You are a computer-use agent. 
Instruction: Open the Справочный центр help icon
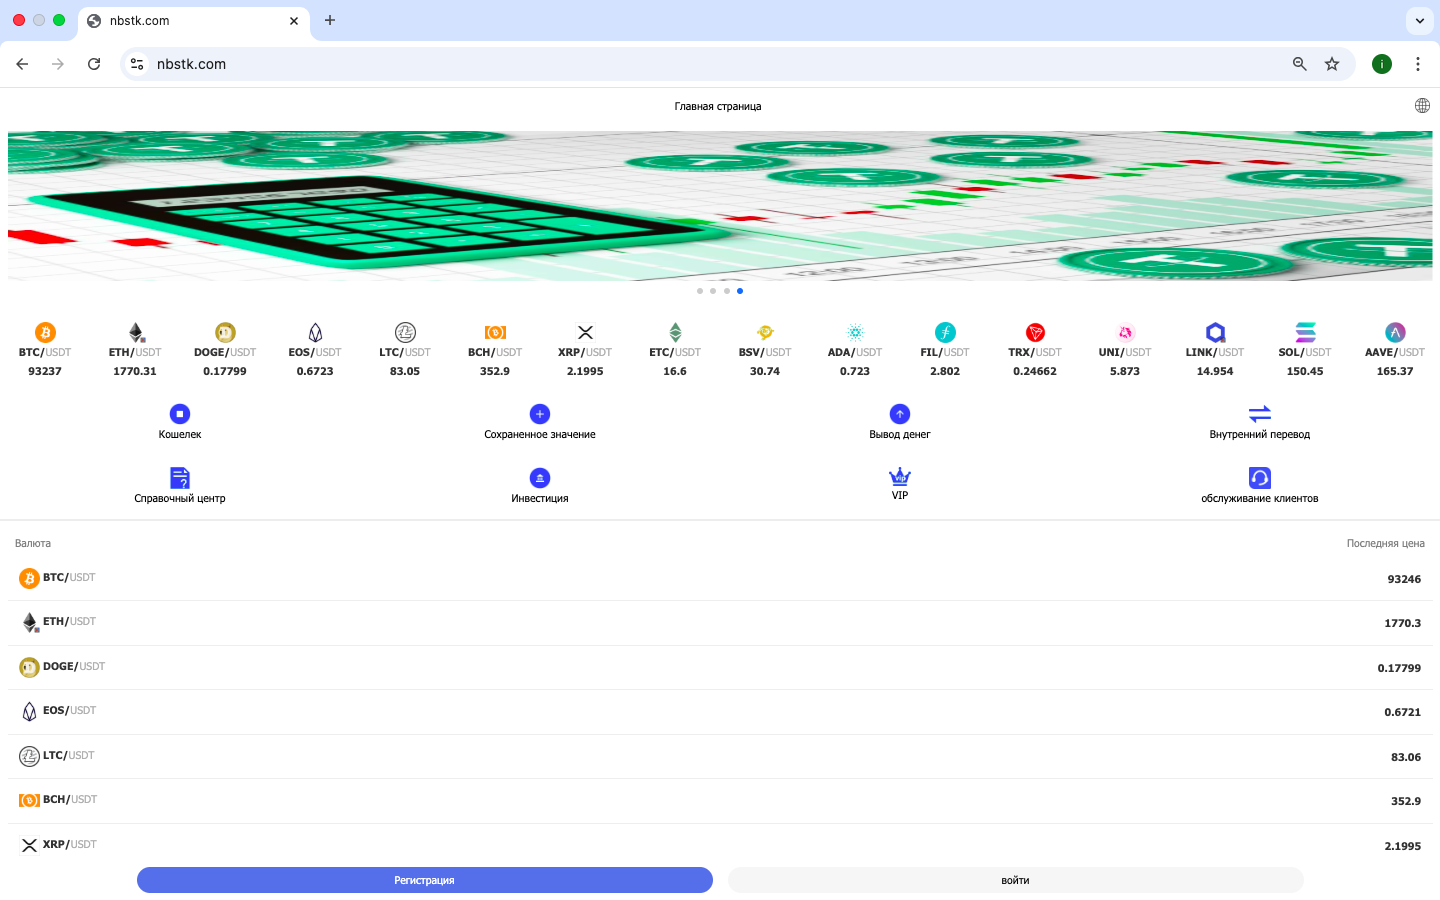tap(180, 478)
